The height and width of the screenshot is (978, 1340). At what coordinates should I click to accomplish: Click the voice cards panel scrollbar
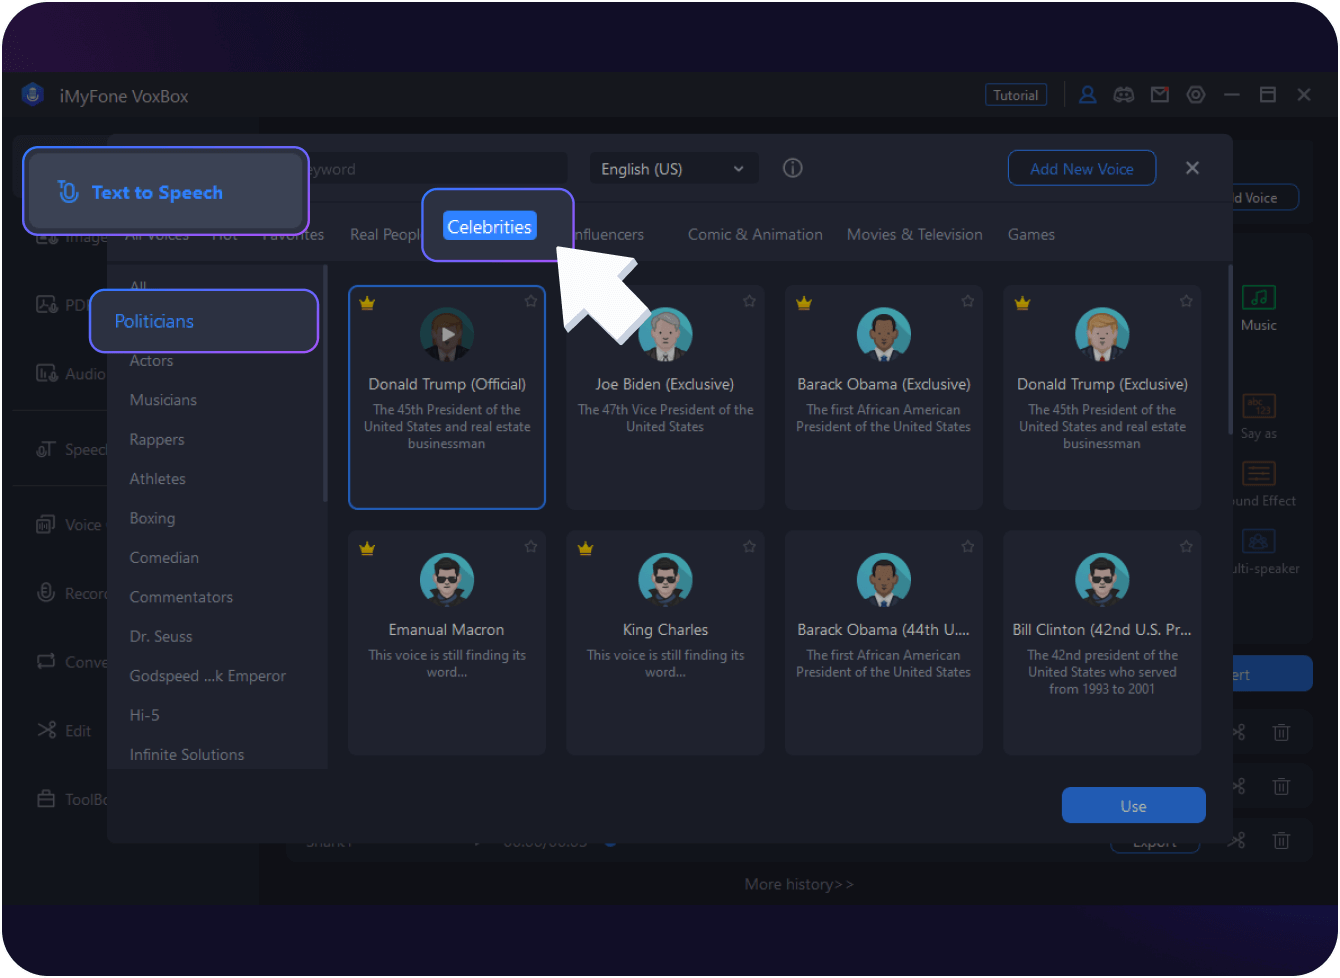pyautogui.click(x=1230, y=350)
